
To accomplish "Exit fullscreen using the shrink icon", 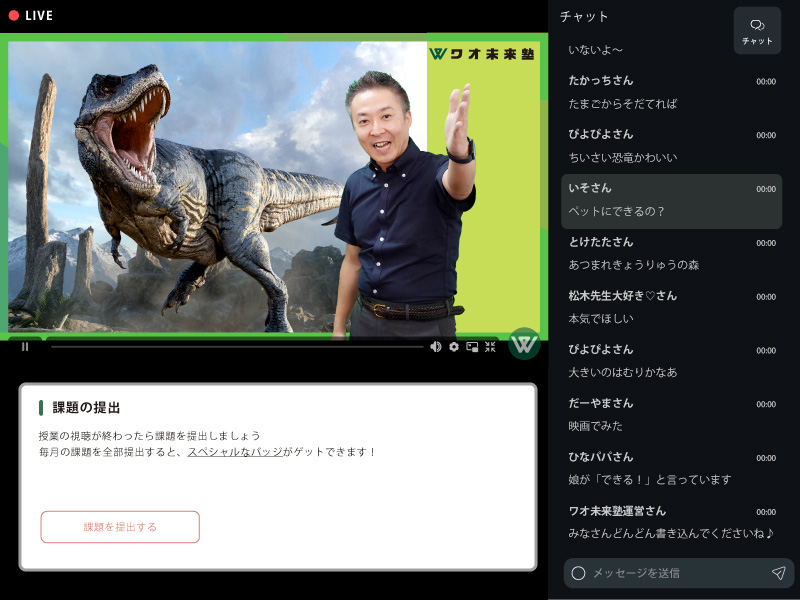I will point(490,348).
